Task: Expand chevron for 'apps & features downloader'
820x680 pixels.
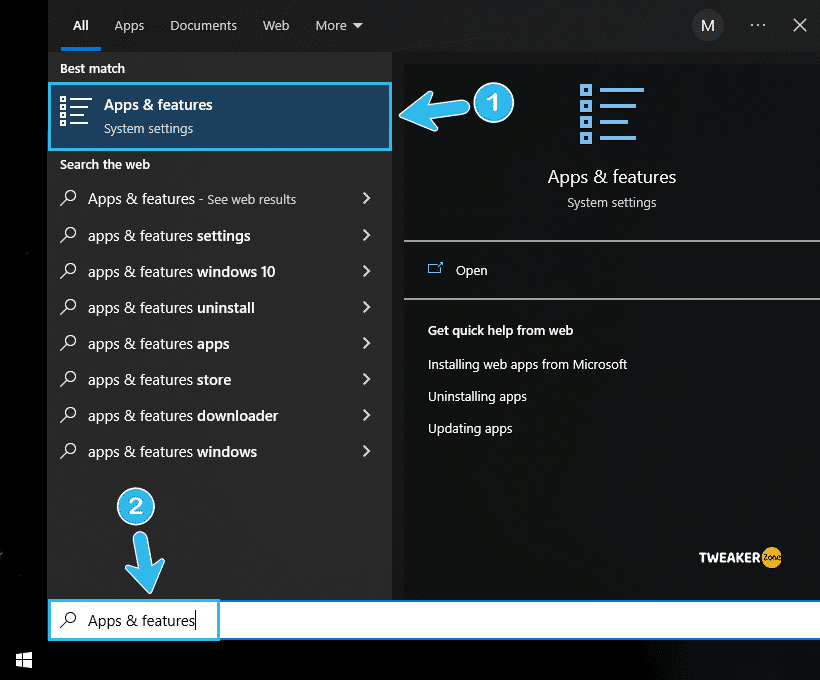Action: (x=367, y=415)
